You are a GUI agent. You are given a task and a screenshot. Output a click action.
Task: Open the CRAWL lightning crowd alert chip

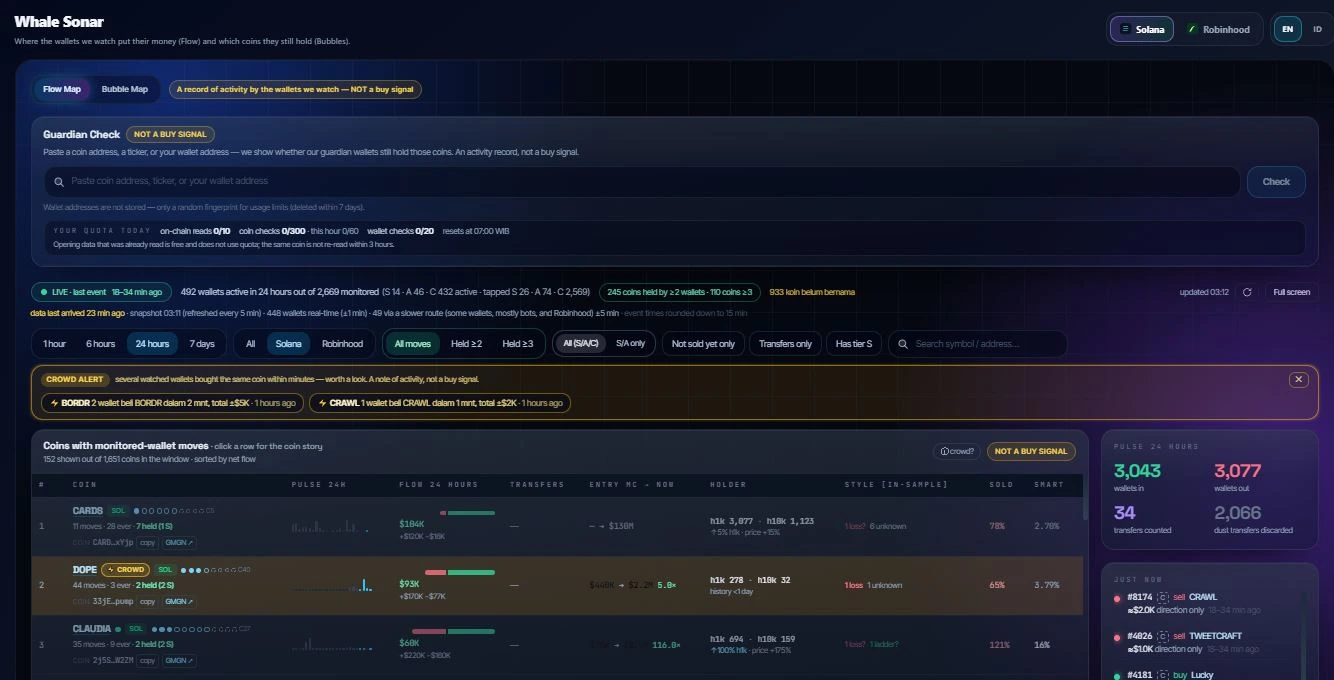click(440, 402)
